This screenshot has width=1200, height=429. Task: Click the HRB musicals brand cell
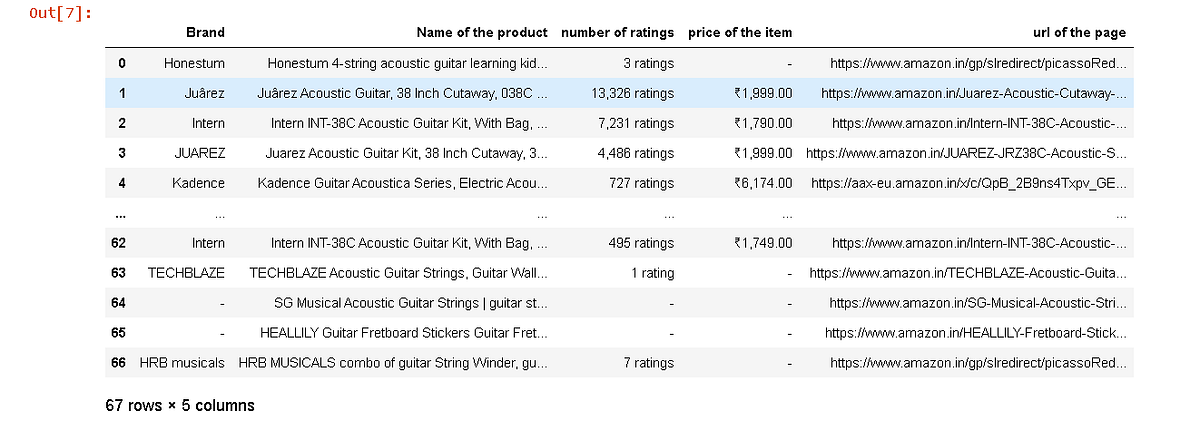[x=182, y=363]
